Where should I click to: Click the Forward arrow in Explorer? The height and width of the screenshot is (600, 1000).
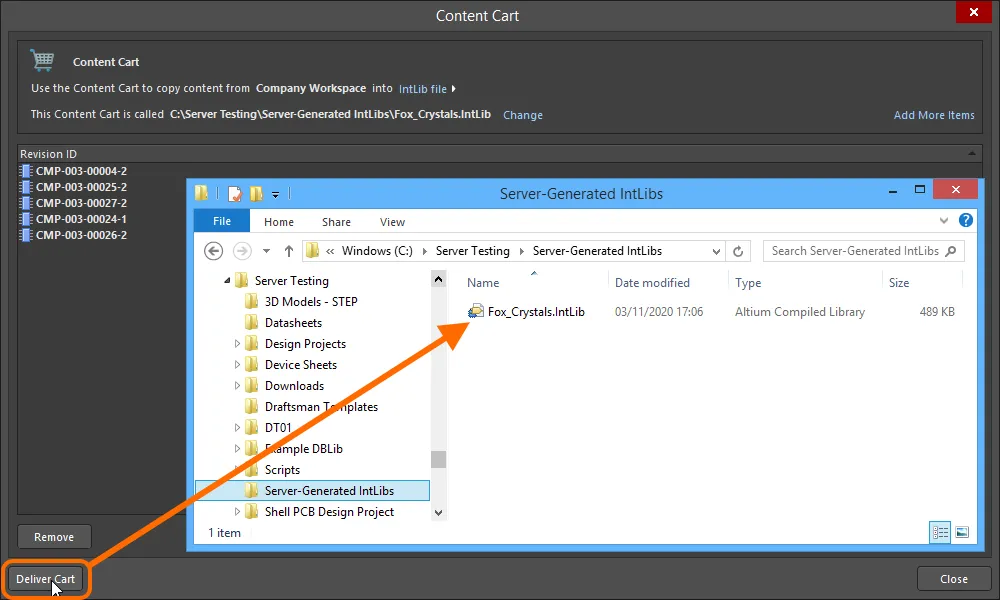(242, 251)
